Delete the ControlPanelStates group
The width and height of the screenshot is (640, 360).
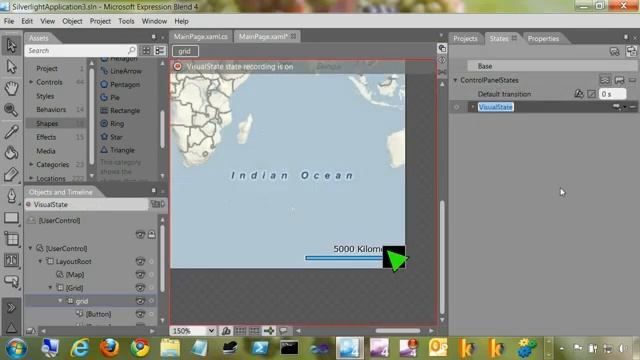[632, 80]
